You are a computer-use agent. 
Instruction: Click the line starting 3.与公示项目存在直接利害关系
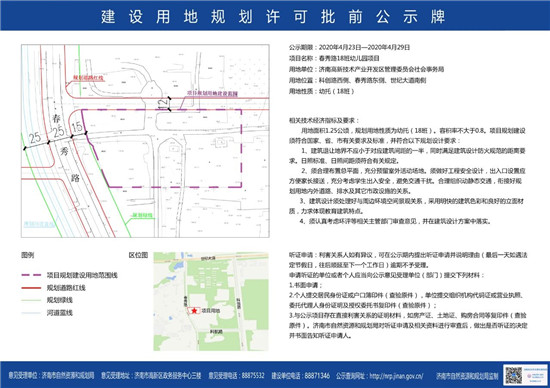408,315
